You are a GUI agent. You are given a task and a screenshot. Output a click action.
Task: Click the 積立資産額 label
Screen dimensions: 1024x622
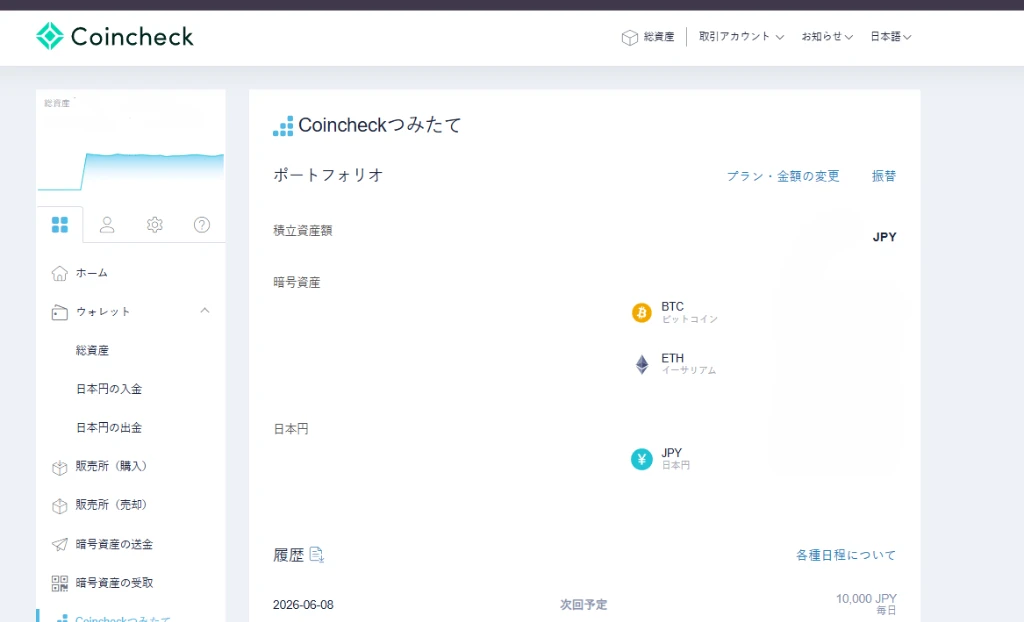click(x=302, y=230)
